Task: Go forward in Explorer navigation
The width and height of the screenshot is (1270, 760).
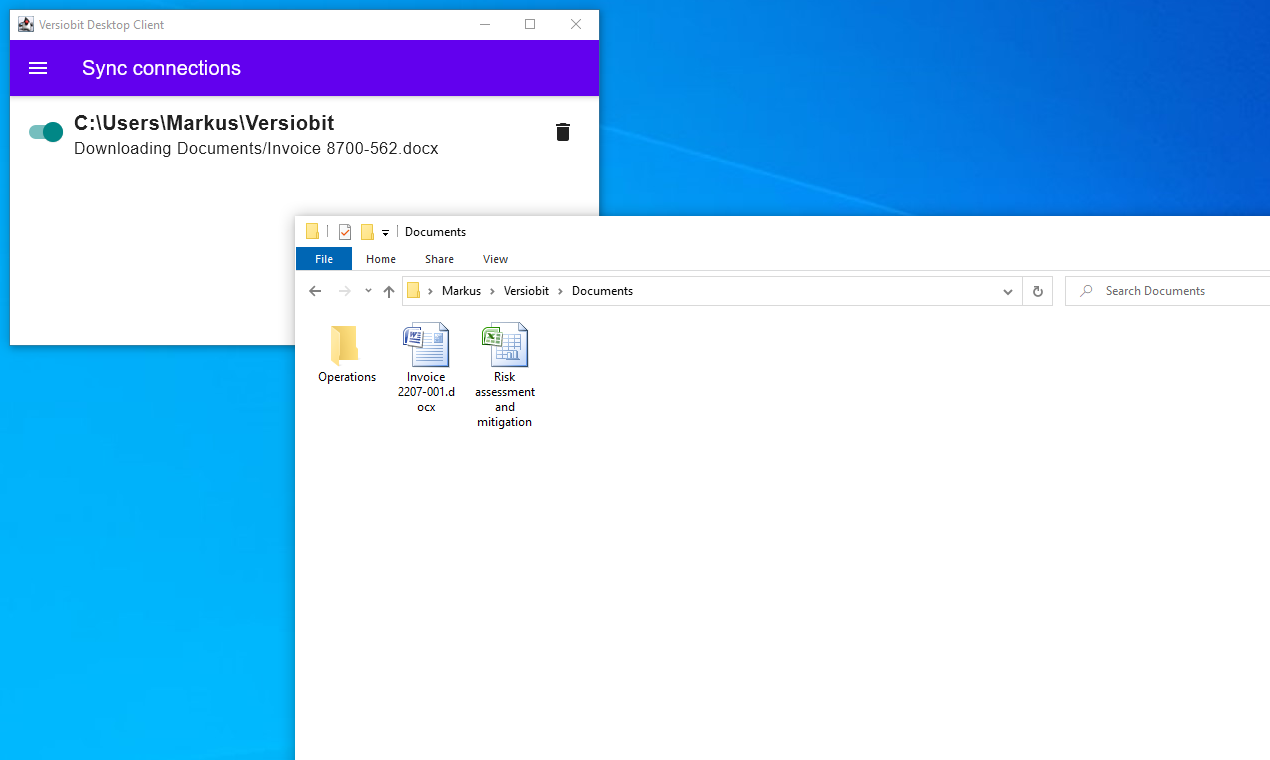Action: pos(345,291)
